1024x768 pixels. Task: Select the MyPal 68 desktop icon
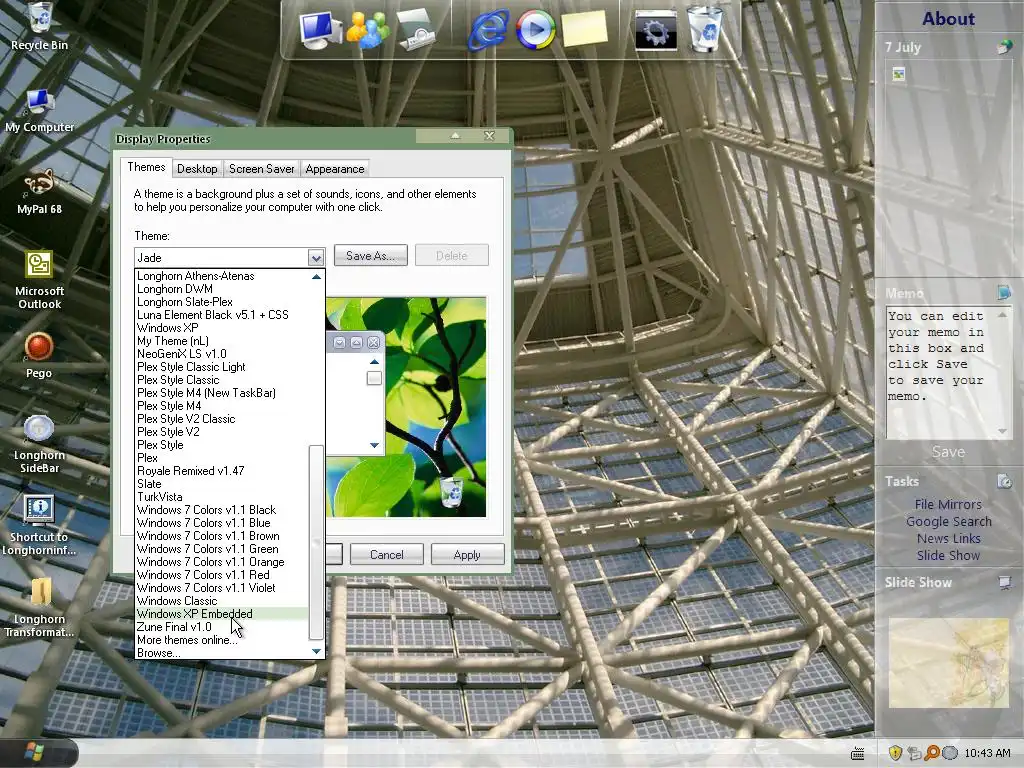click(x=39, y=192)
